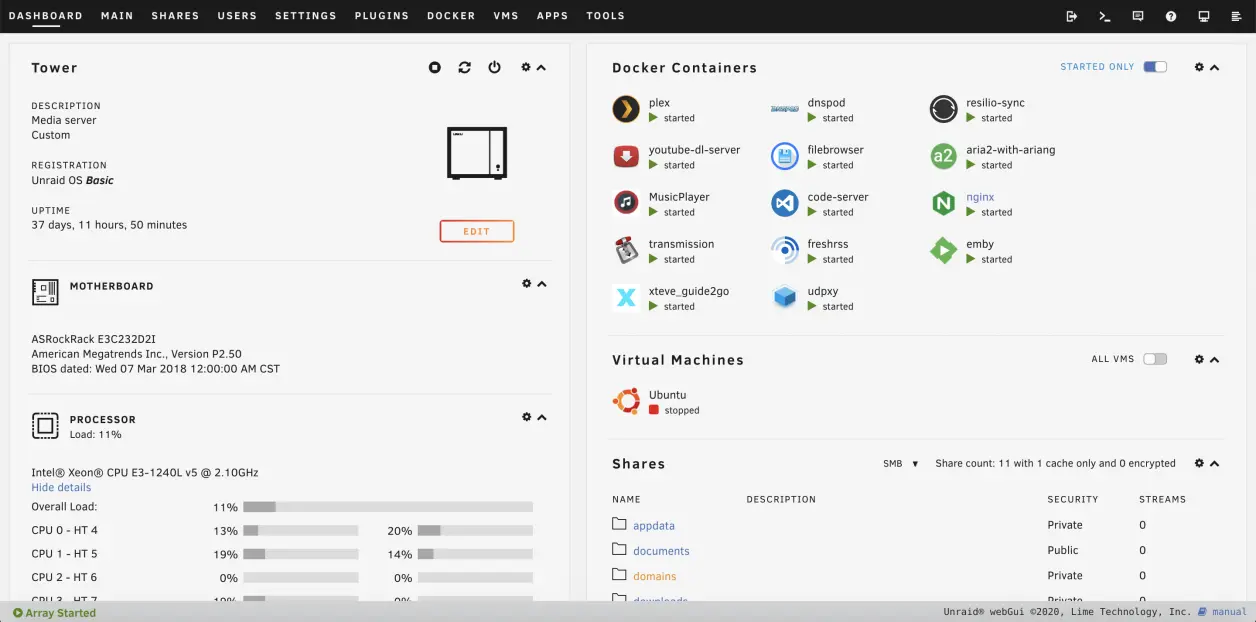Go to the Plugins tab
1256x622 pixels.
tap(382, 16)
